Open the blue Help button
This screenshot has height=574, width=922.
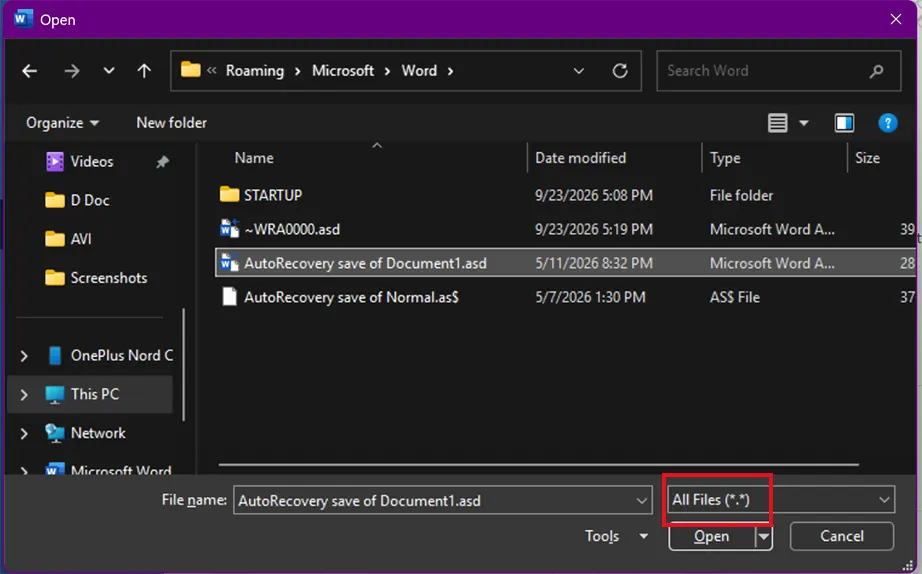point(887,123)
